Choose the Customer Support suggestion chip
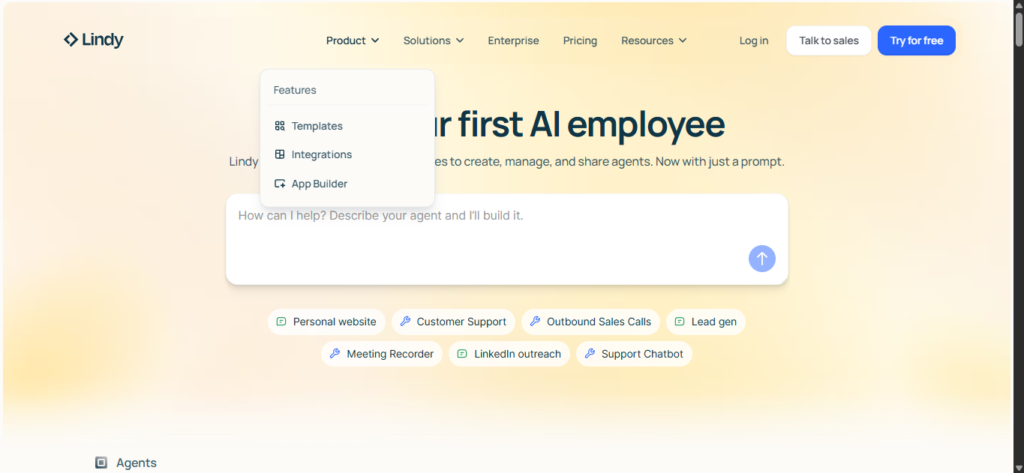Screen dimensions: 1024x473 click(x=453, y=321)
